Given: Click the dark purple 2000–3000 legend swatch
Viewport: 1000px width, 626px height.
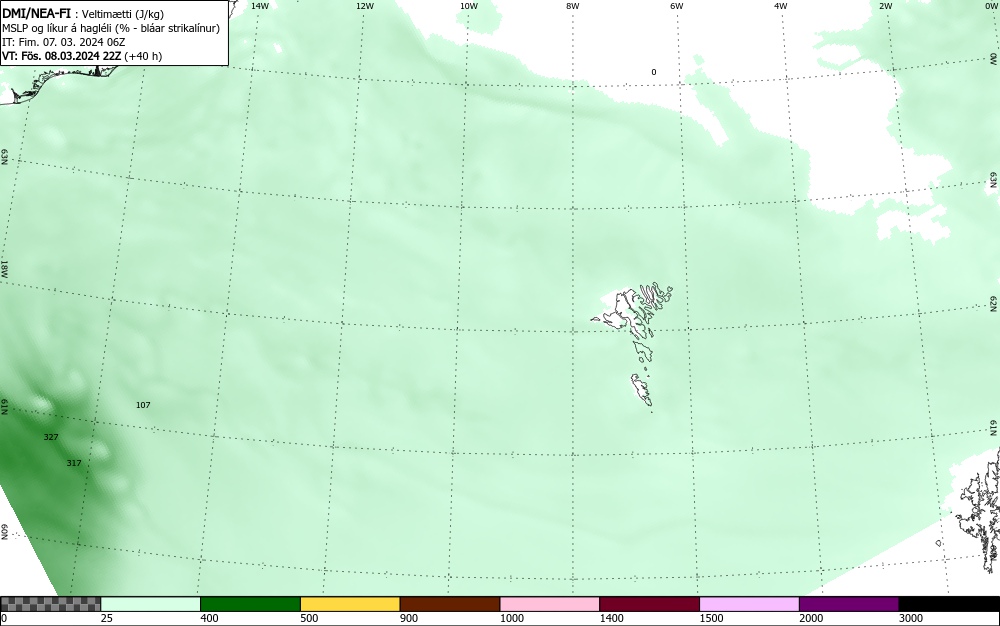Looking at the screenshot, I should tap(849, 604).
